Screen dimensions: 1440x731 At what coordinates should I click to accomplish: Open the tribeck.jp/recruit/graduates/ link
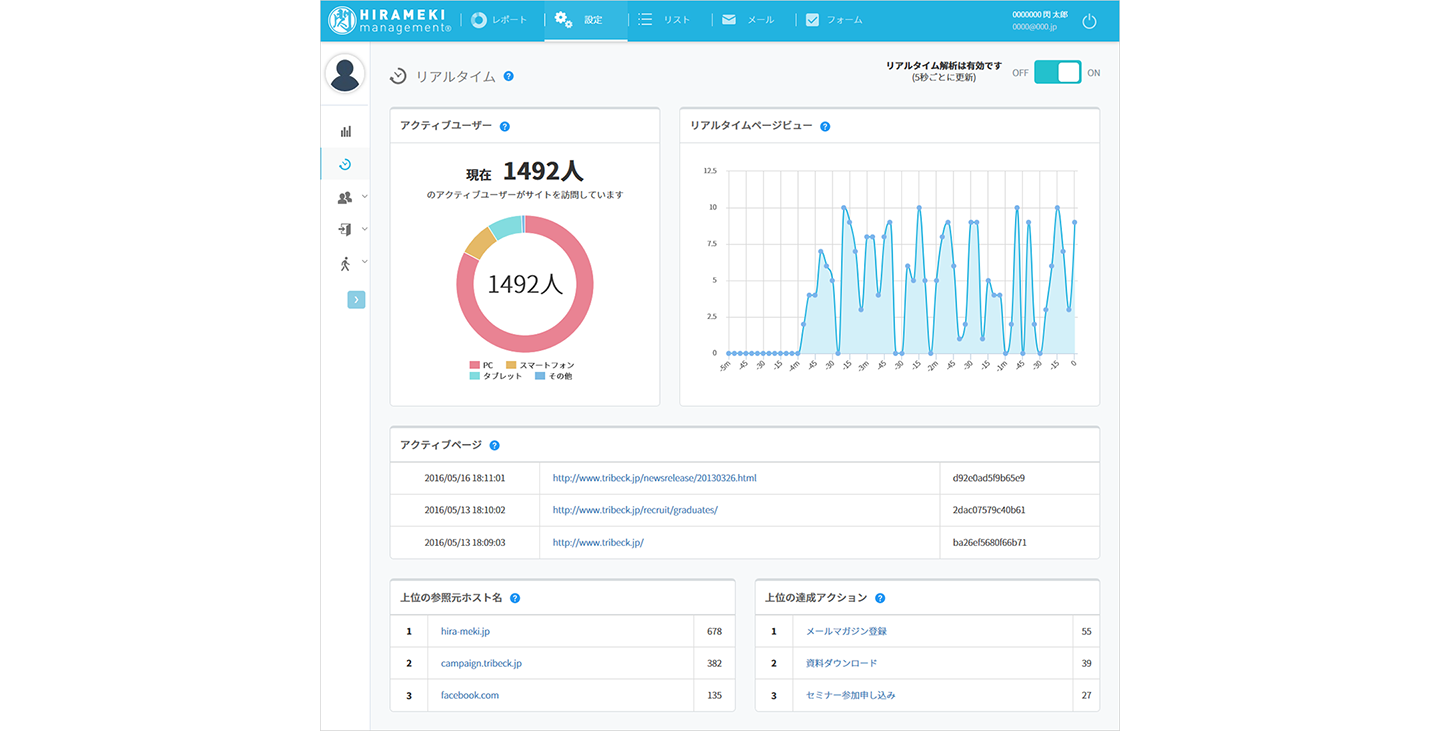tap(635, 510)
